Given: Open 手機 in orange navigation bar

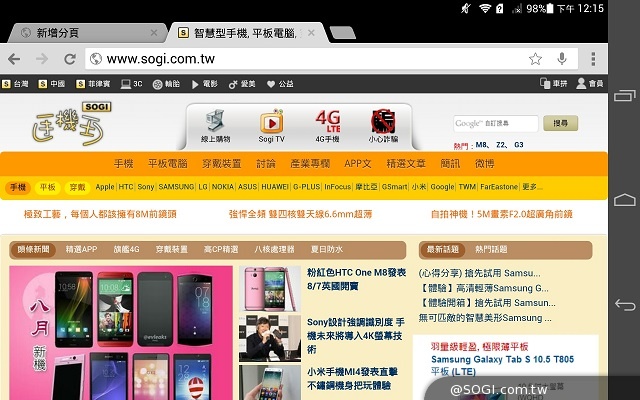Looking at the screenshot, I should coord(124,164).
